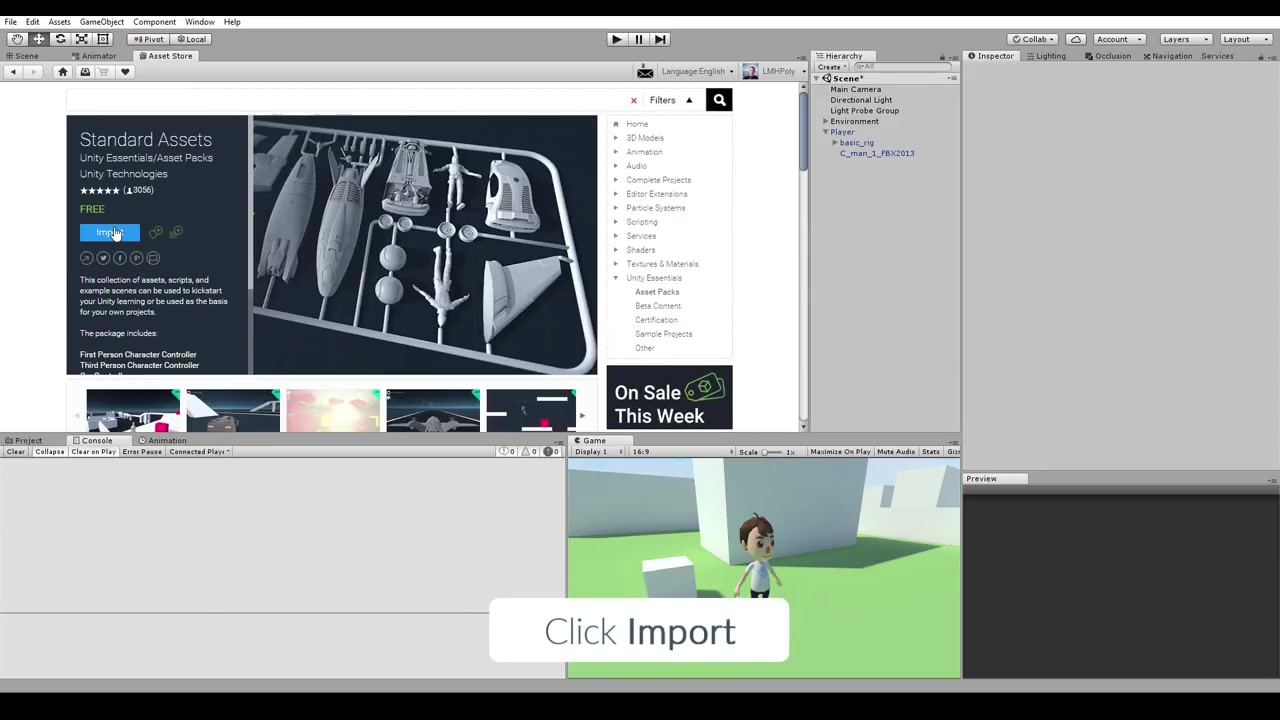
Task: Click the cloud services icon
Action: click(x=1076, y=39)
